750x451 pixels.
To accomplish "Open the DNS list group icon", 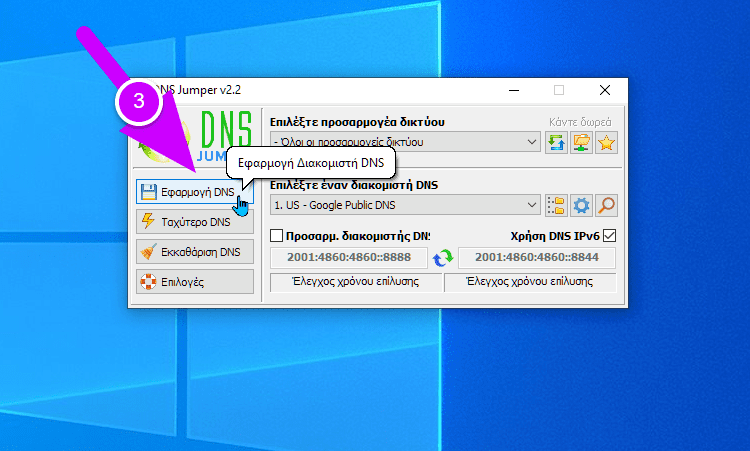I will pyautogui.click(x=556, y=206).
